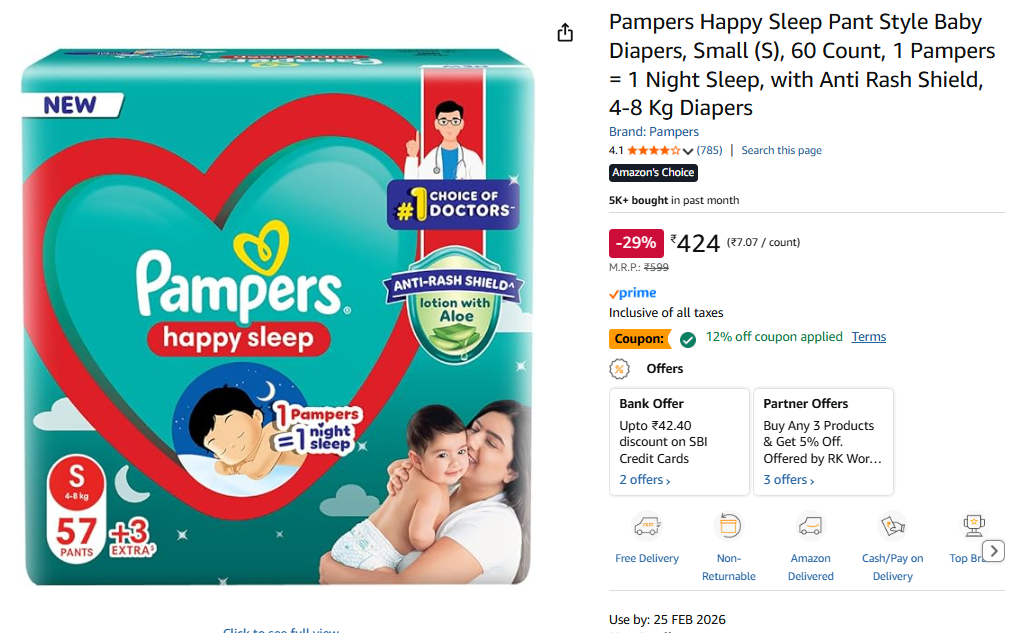The height and width of the screenshot is (633, 1016).
Task: Expand the star rating dropdown arrow
Action: pyautogui.click(x=687, y=151)
